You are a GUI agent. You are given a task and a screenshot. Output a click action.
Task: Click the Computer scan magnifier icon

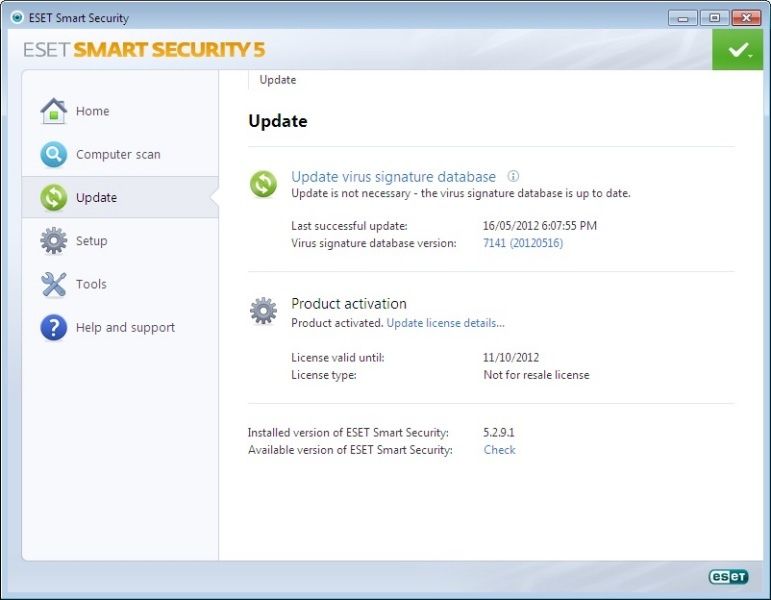pos(54,154)
